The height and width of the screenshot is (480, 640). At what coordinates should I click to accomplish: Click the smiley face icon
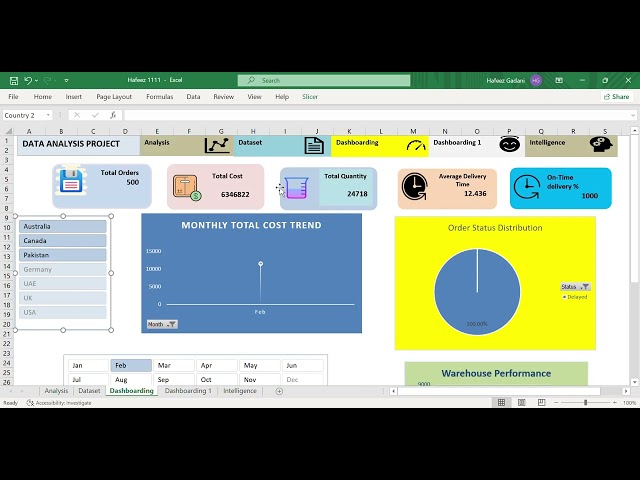click(510, 144)
